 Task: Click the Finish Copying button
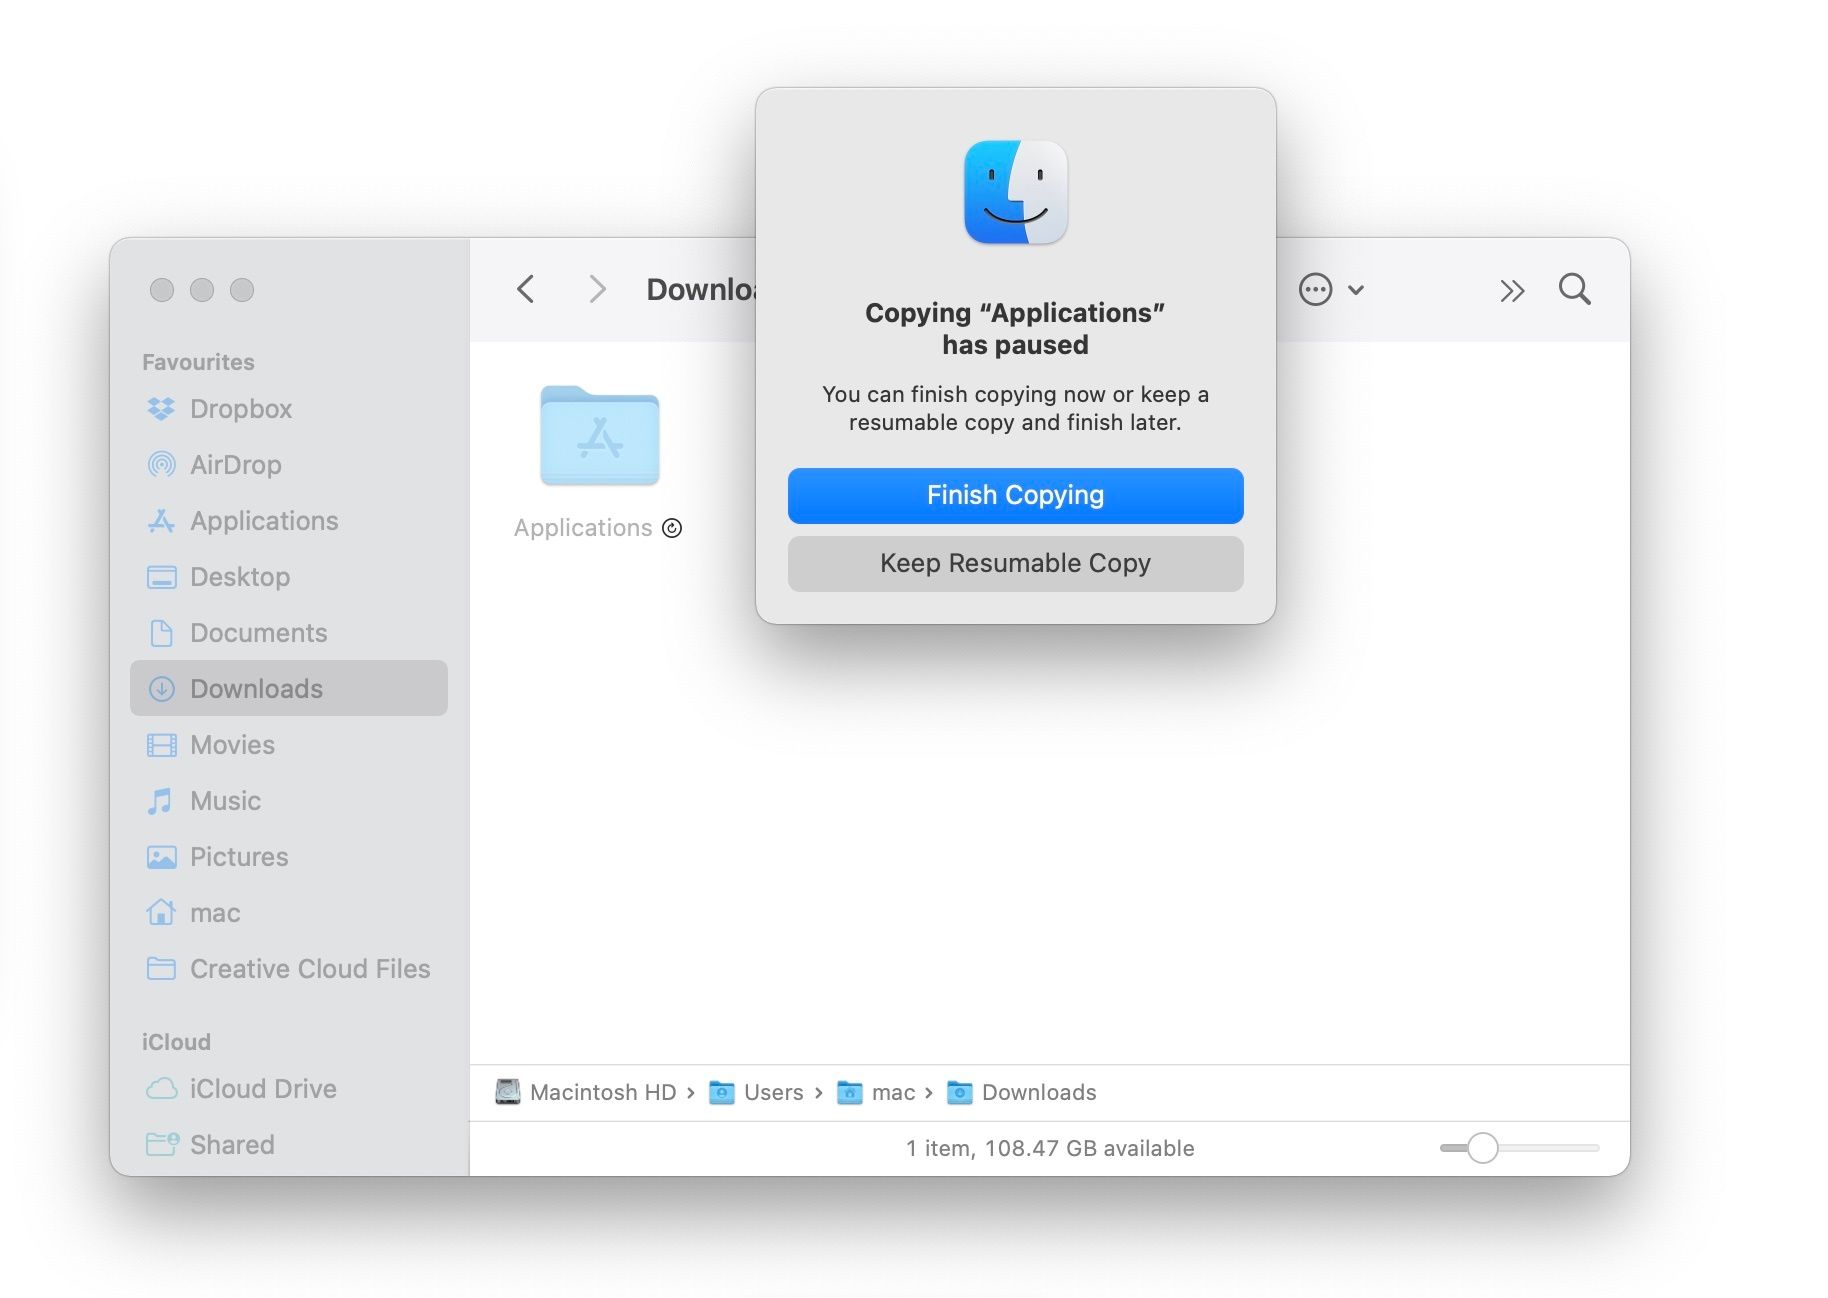1015,496
